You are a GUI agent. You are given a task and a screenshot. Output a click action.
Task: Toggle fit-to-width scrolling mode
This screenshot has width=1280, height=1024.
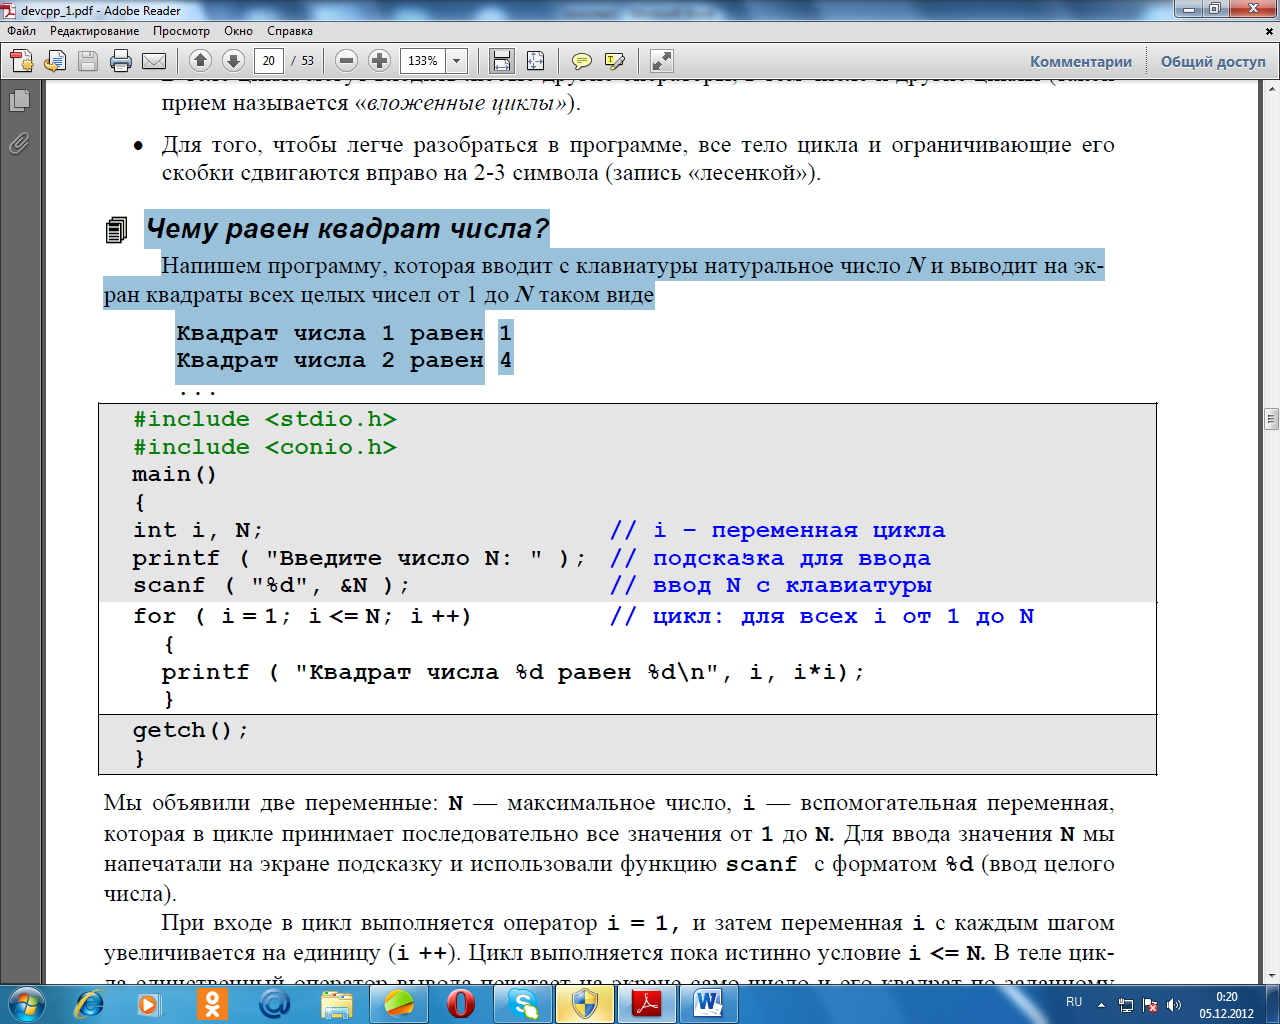(x=502, y=61)
